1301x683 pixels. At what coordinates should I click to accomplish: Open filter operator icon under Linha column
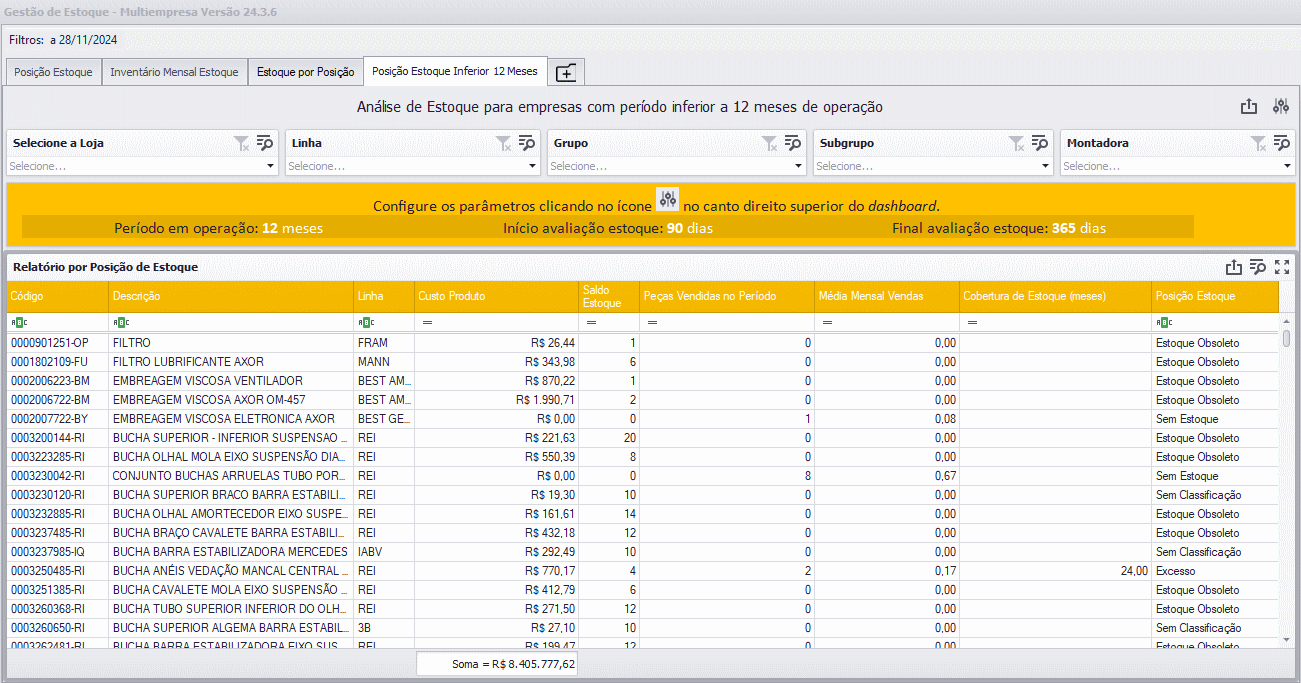click(x=366, y=322)
